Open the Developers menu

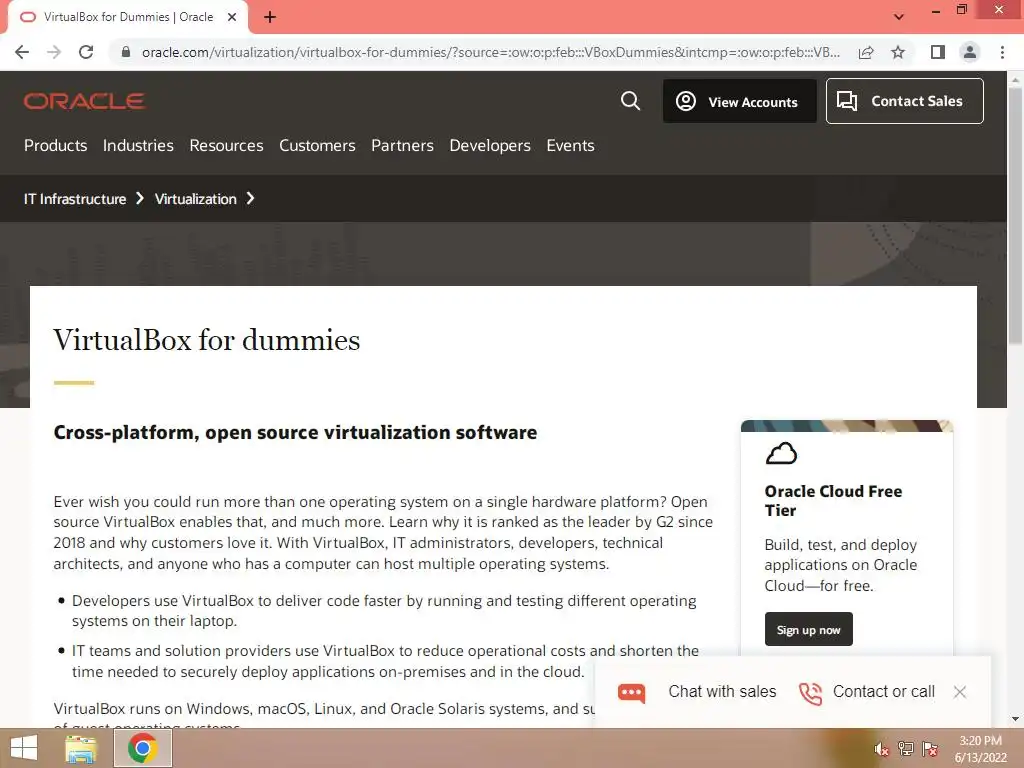click(490, 146)
